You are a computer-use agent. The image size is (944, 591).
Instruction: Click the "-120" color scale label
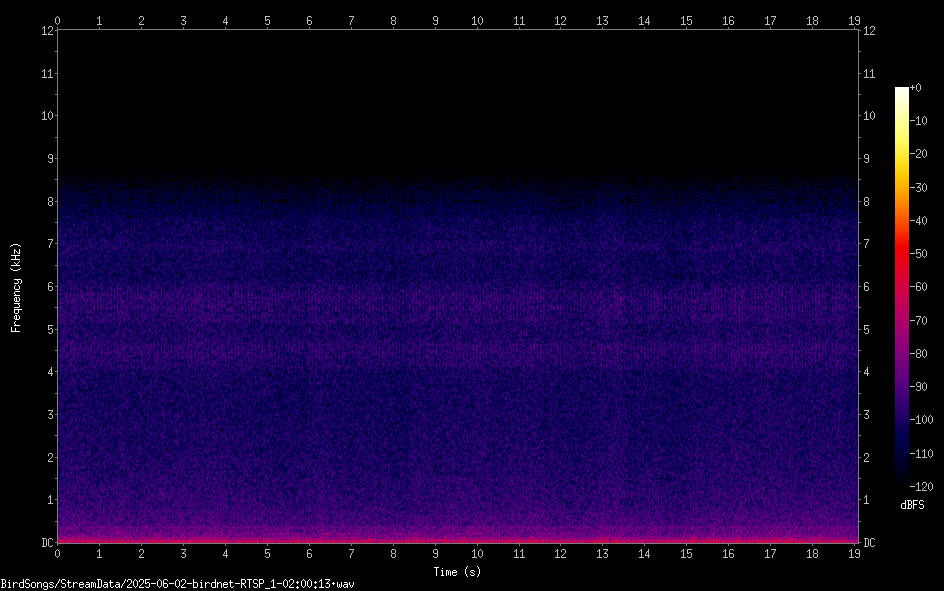pyautogui.click(x=922, y=487)
